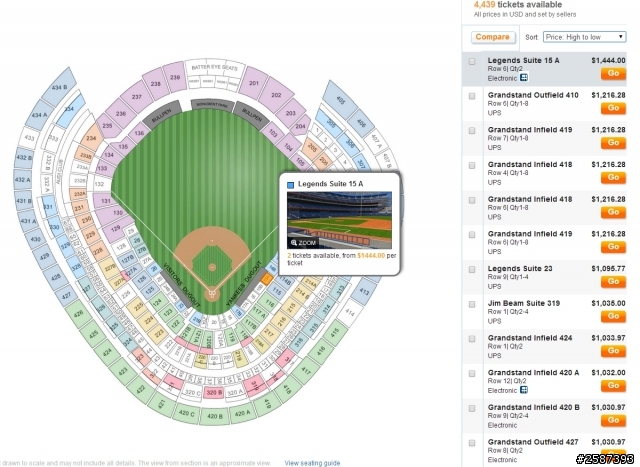Click the stadium view preview thumbnail
640x467 pixels.
pyautogui.click(x=339, y=220)
